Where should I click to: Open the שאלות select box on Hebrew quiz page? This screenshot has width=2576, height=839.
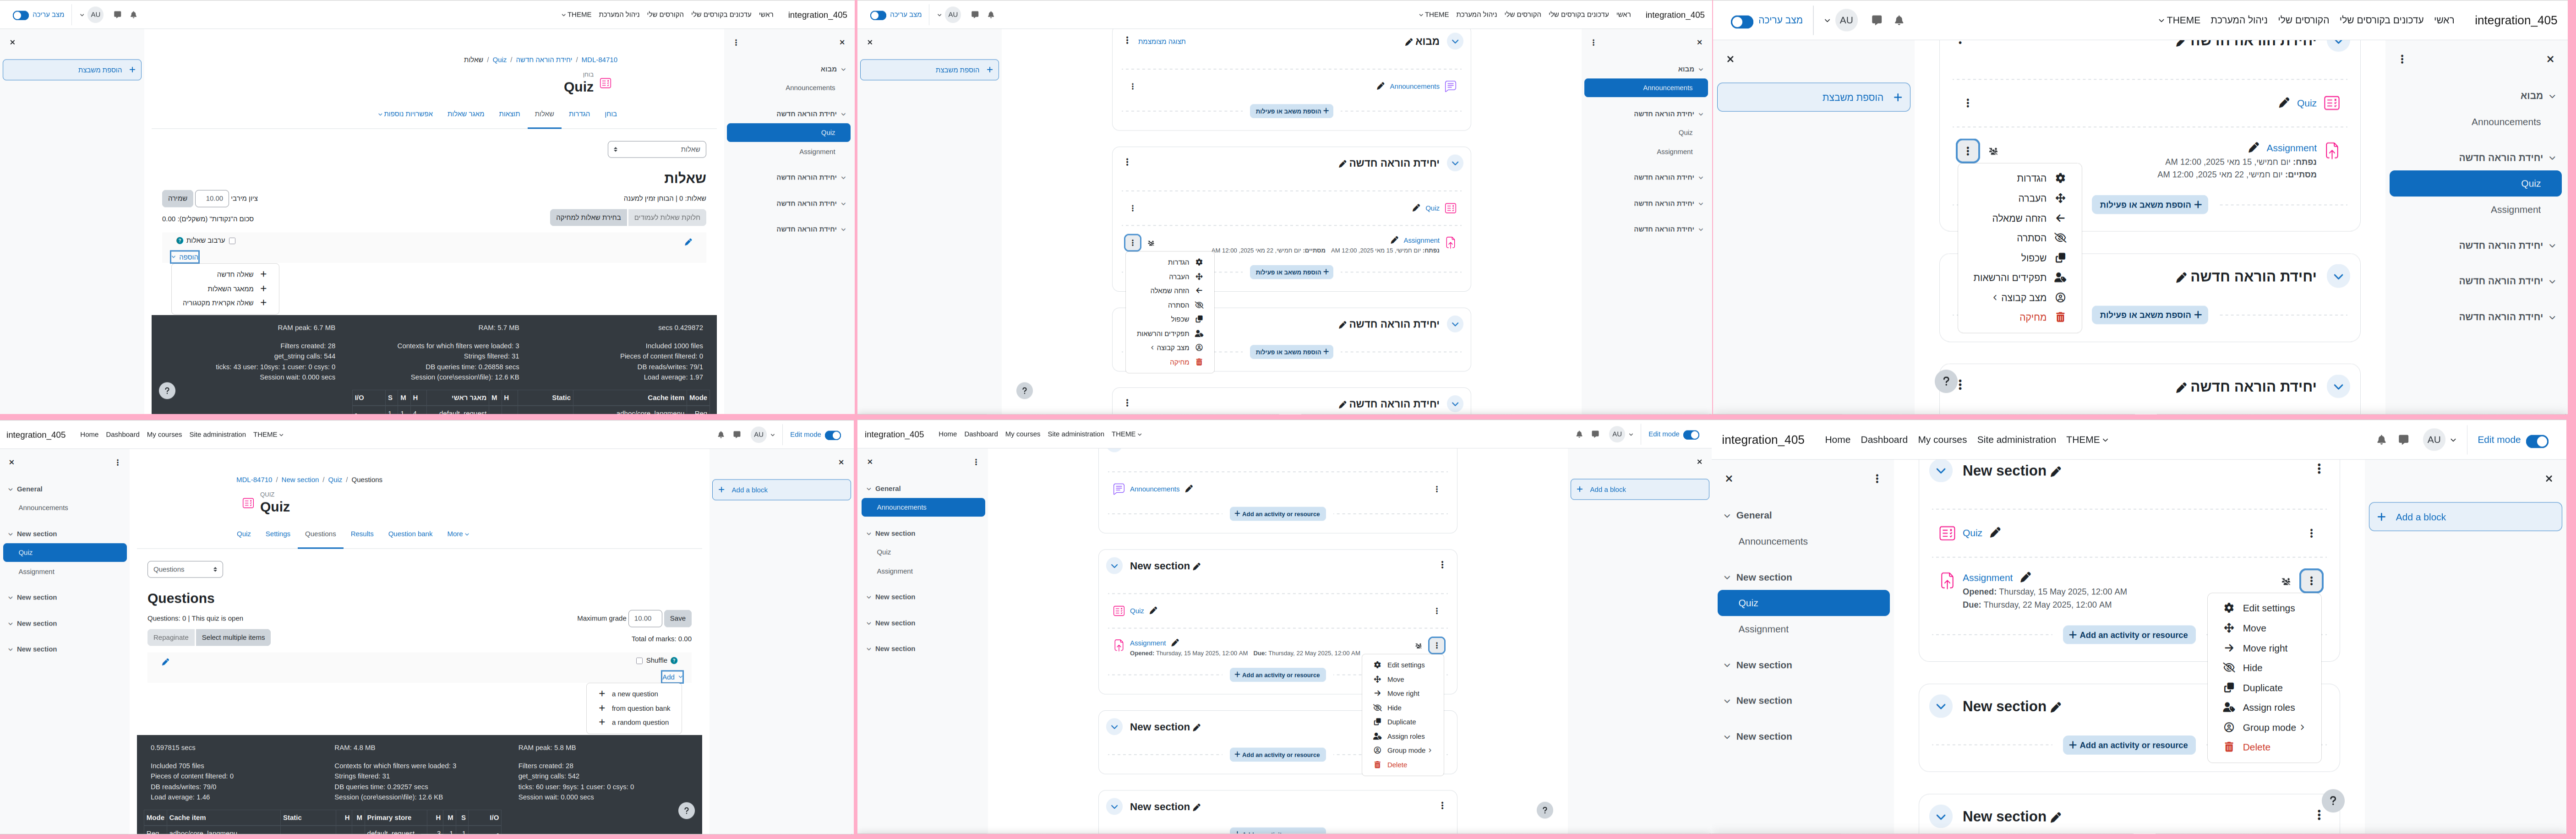657,149
